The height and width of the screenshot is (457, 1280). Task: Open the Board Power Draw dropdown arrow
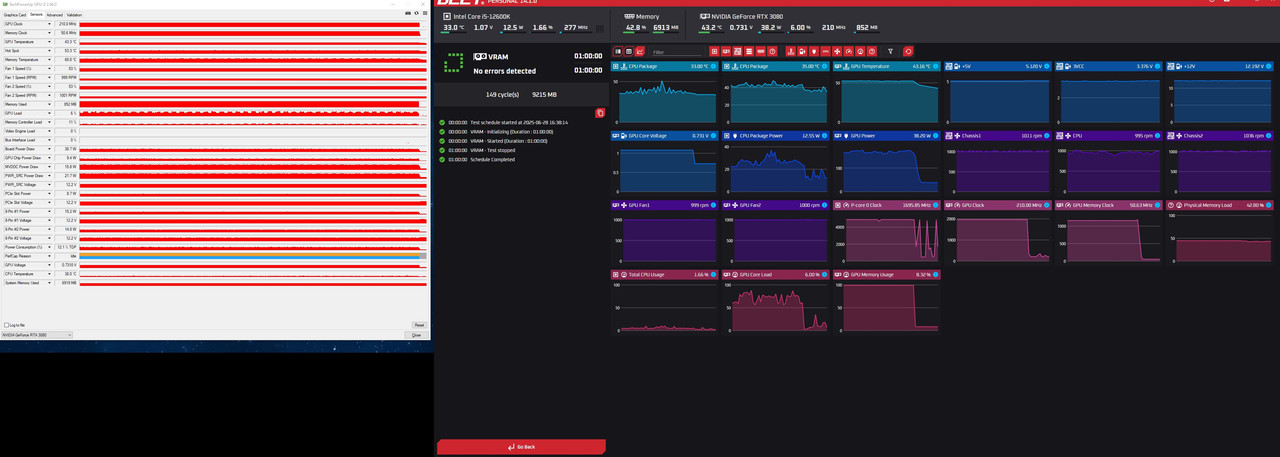[x=49, y=149]
